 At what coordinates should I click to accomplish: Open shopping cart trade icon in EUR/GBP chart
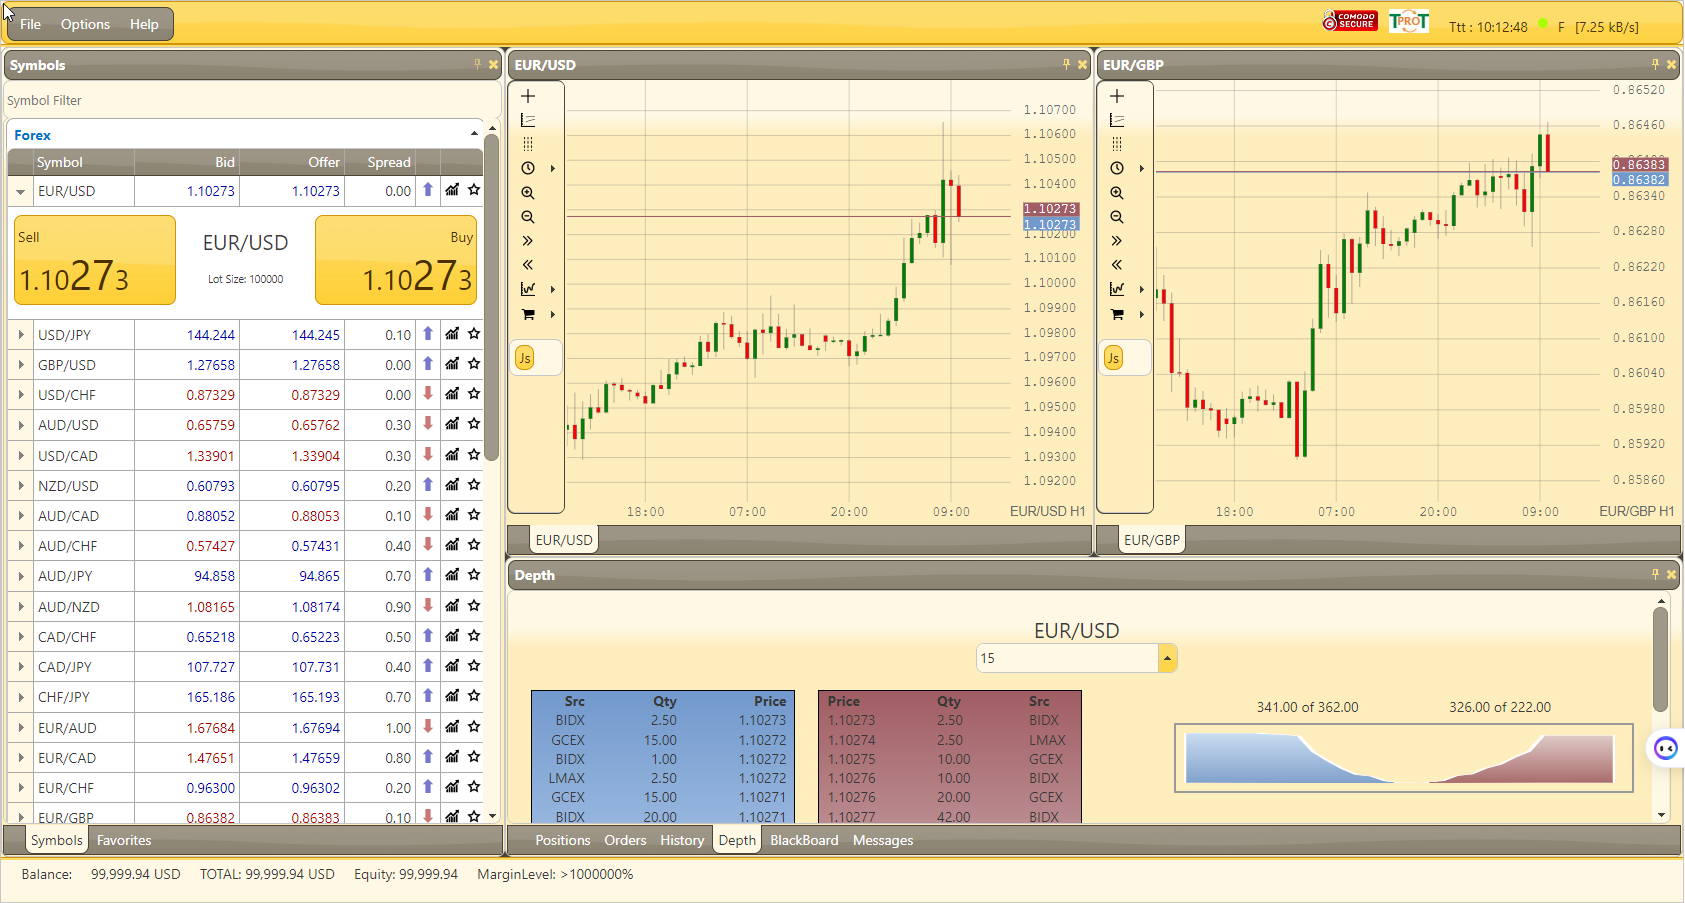point(1117,314)
